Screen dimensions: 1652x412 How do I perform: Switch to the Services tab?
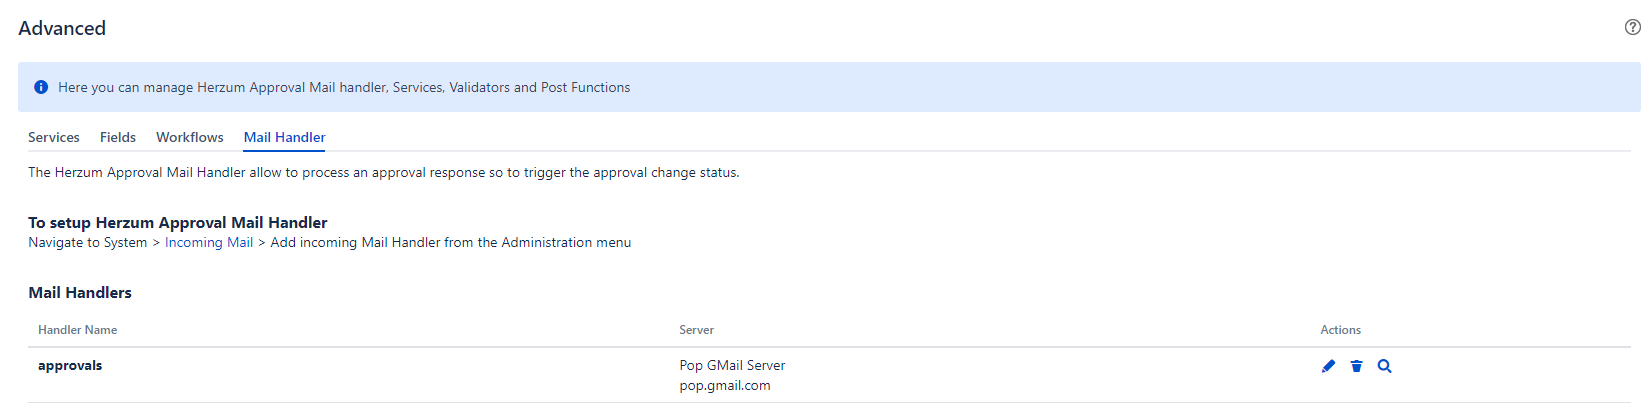click(54, 138)
